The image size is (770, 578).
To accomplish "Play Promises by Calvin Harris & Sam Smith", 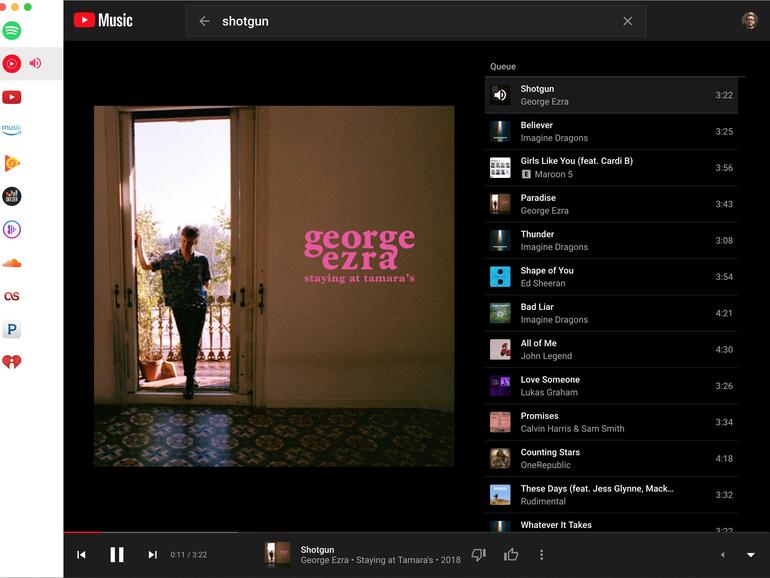I will point(611,422).
